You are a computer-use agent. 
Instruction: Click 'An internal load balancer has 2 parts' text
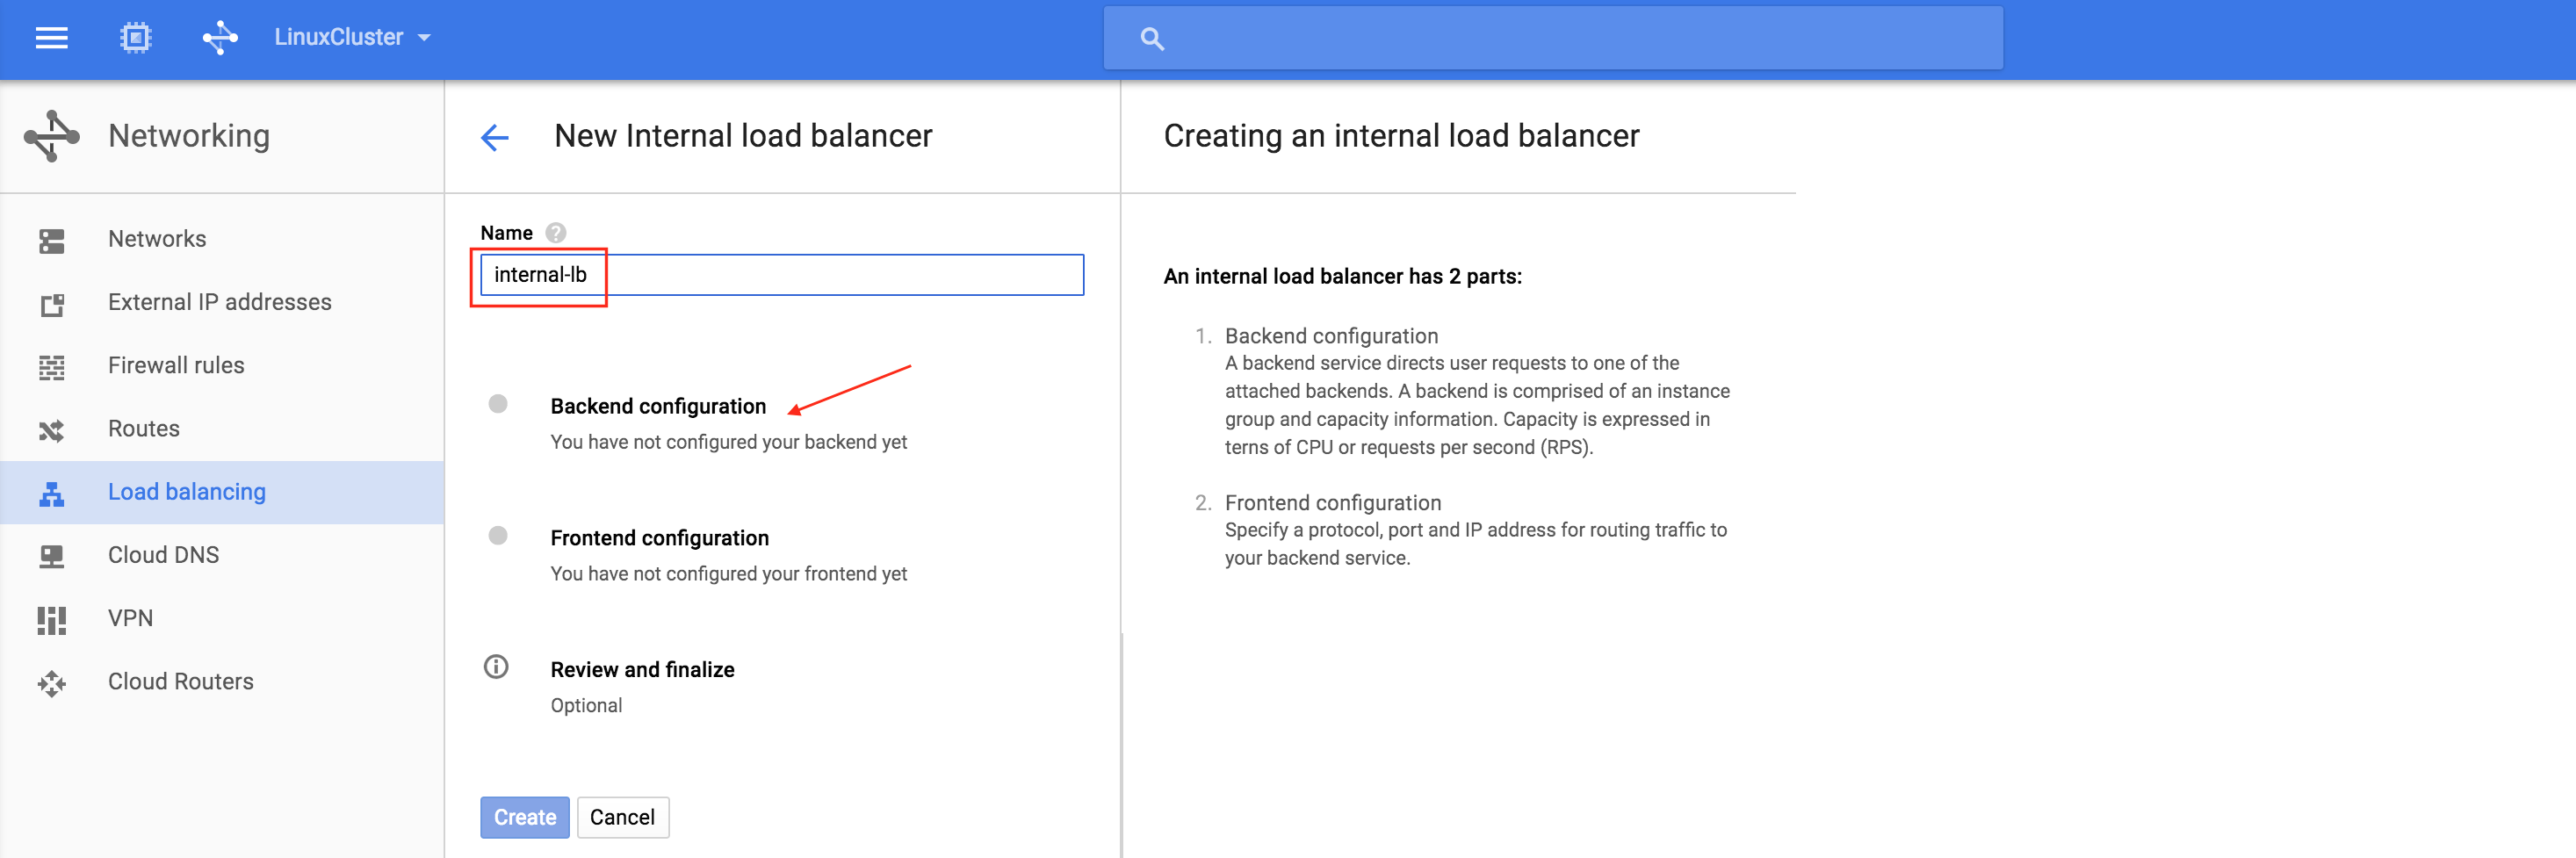1342,277
